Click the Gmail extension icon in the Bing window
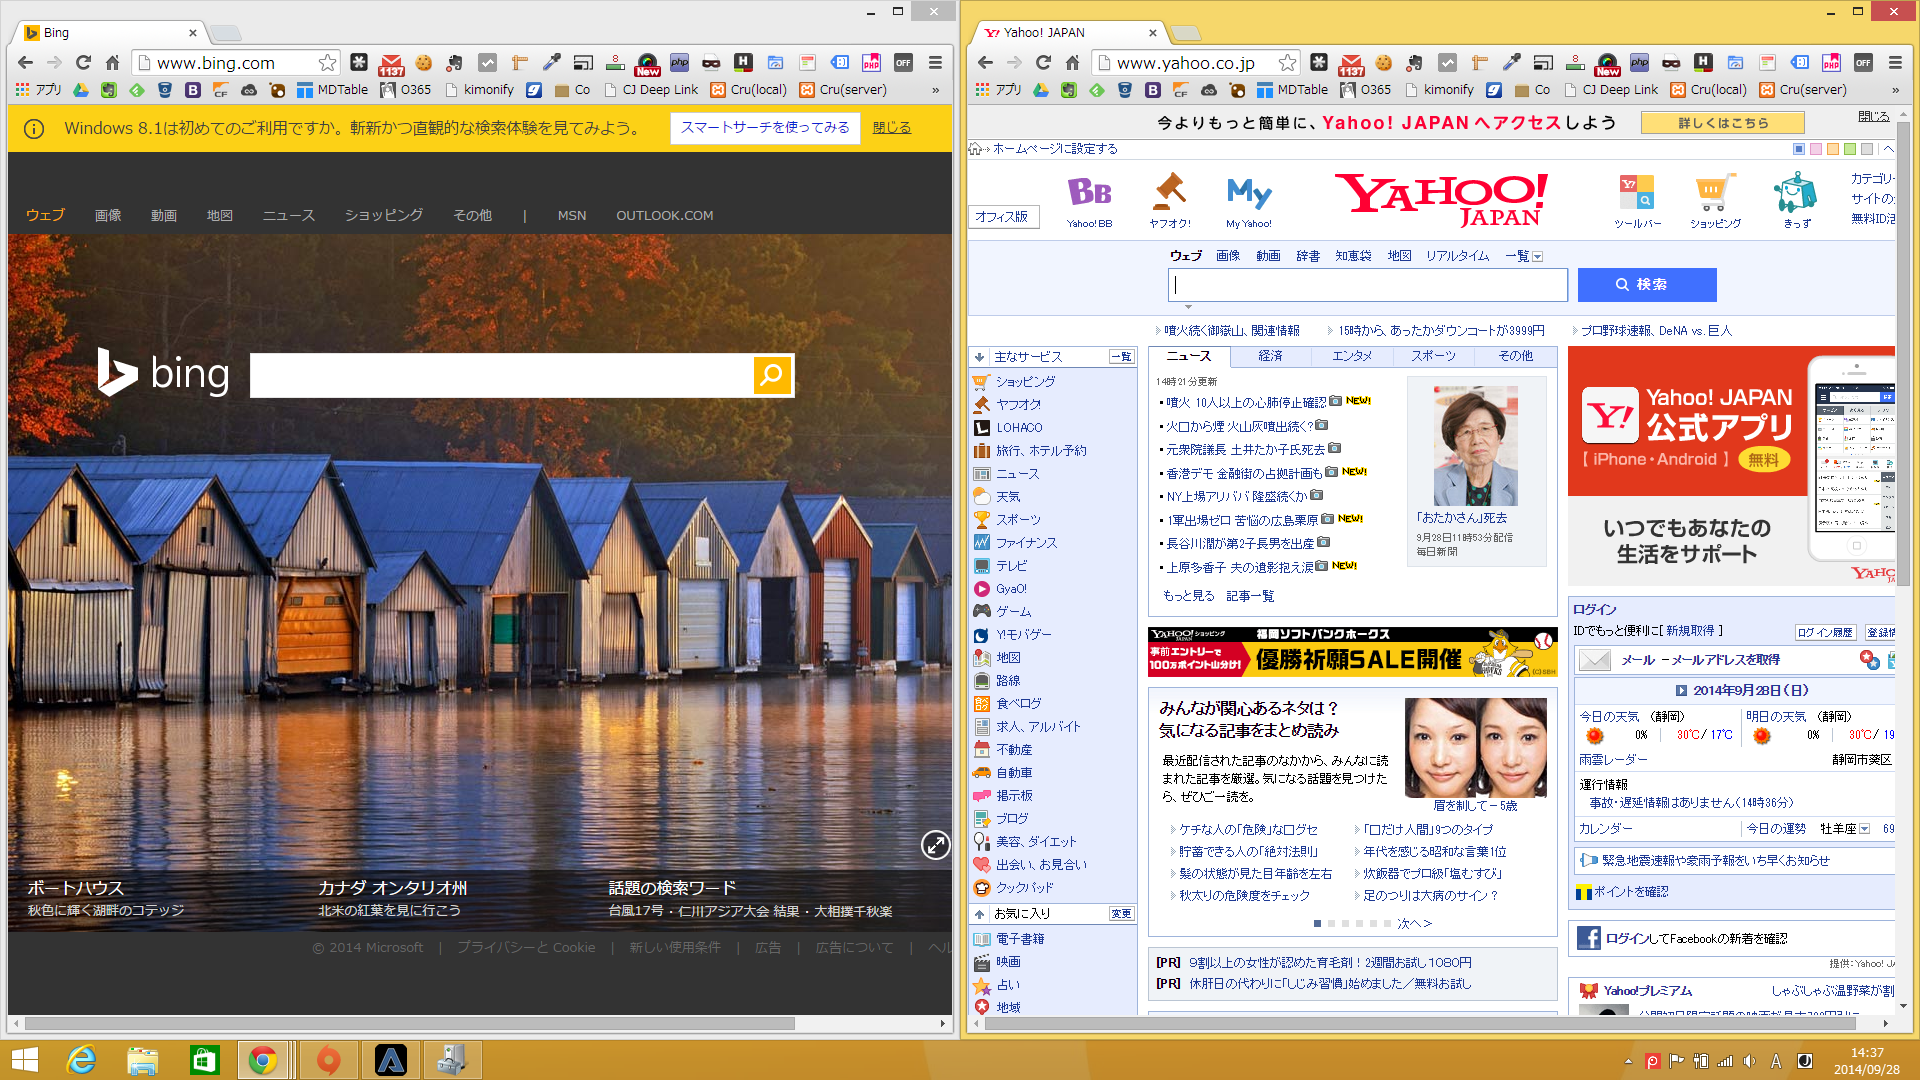This screenshot has height=1080, width=1920. [x=391, y=63]
